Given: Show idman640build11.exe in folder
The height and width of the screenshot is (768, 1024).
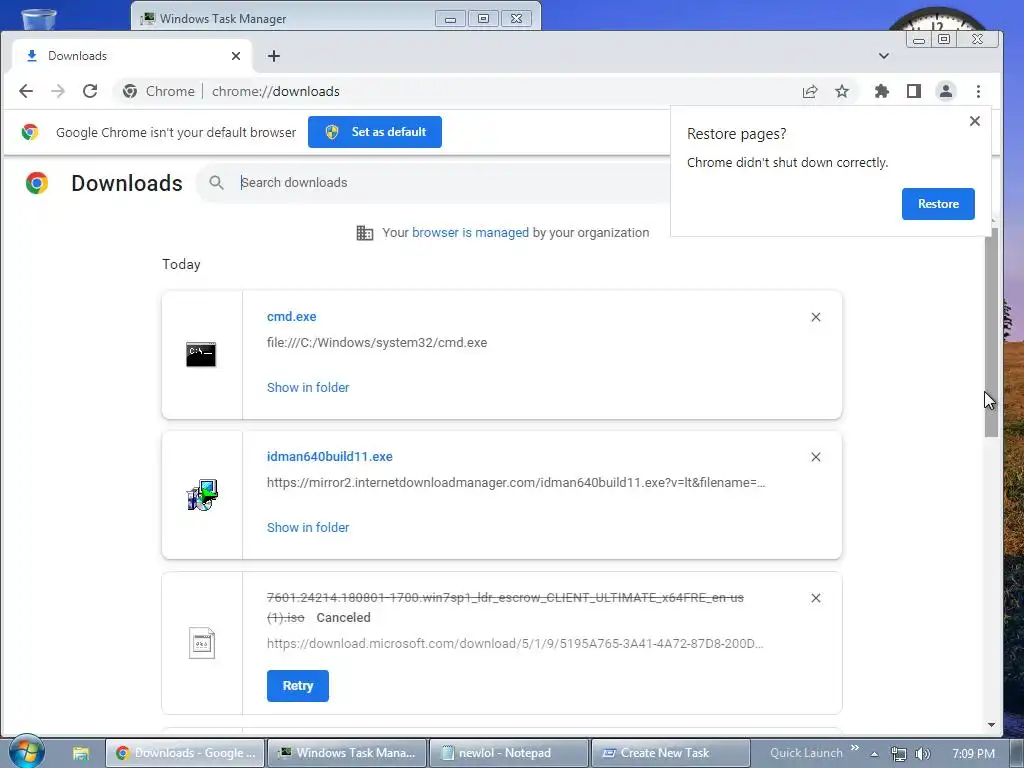Looking at the screenshot, I should [308, 527].
